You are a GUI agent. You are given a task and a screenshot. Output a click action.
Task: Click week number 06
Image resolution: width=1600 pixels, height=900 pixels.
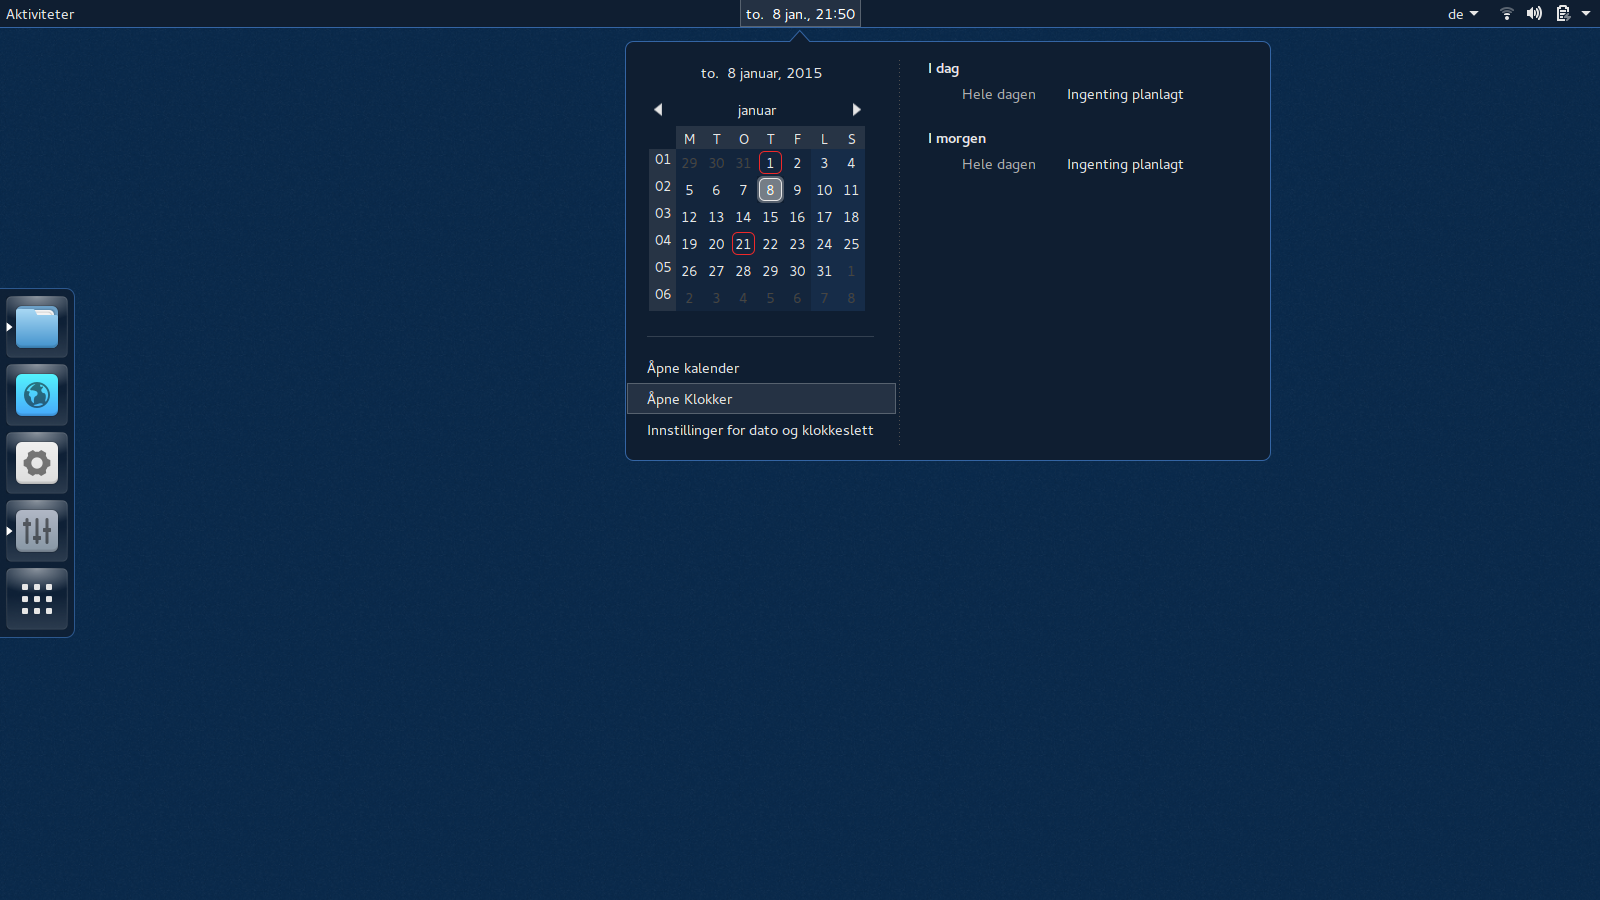point(663,294)
